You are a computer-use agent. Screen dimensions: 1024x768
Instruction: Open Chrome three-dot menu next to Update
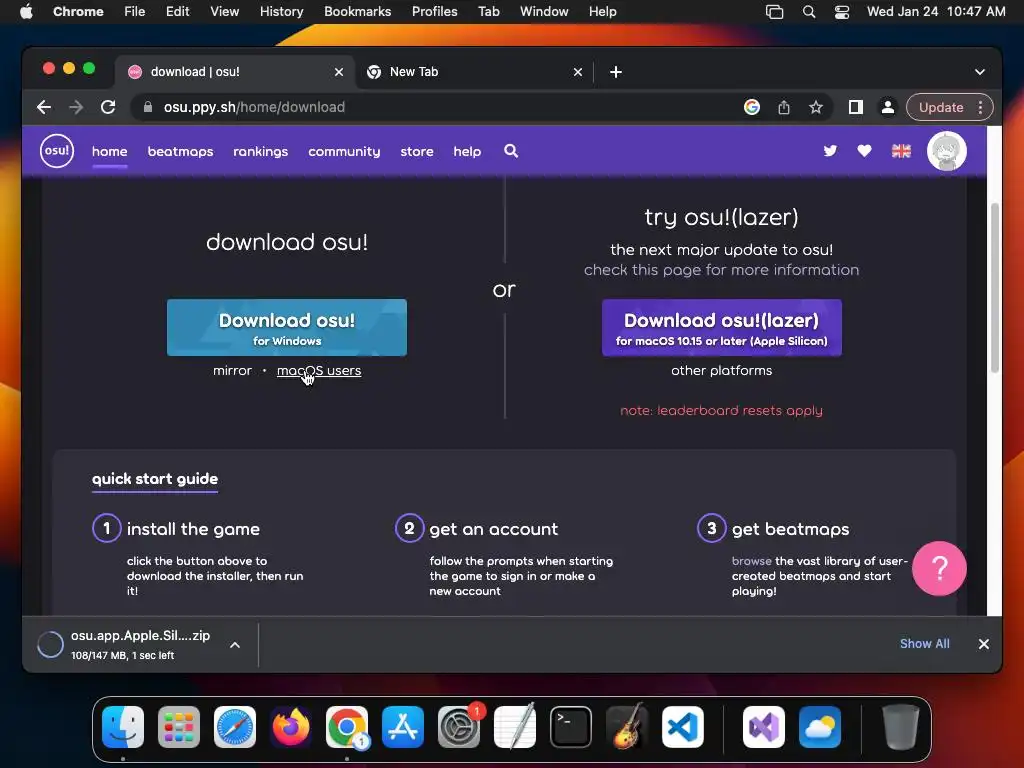(980, 107)
